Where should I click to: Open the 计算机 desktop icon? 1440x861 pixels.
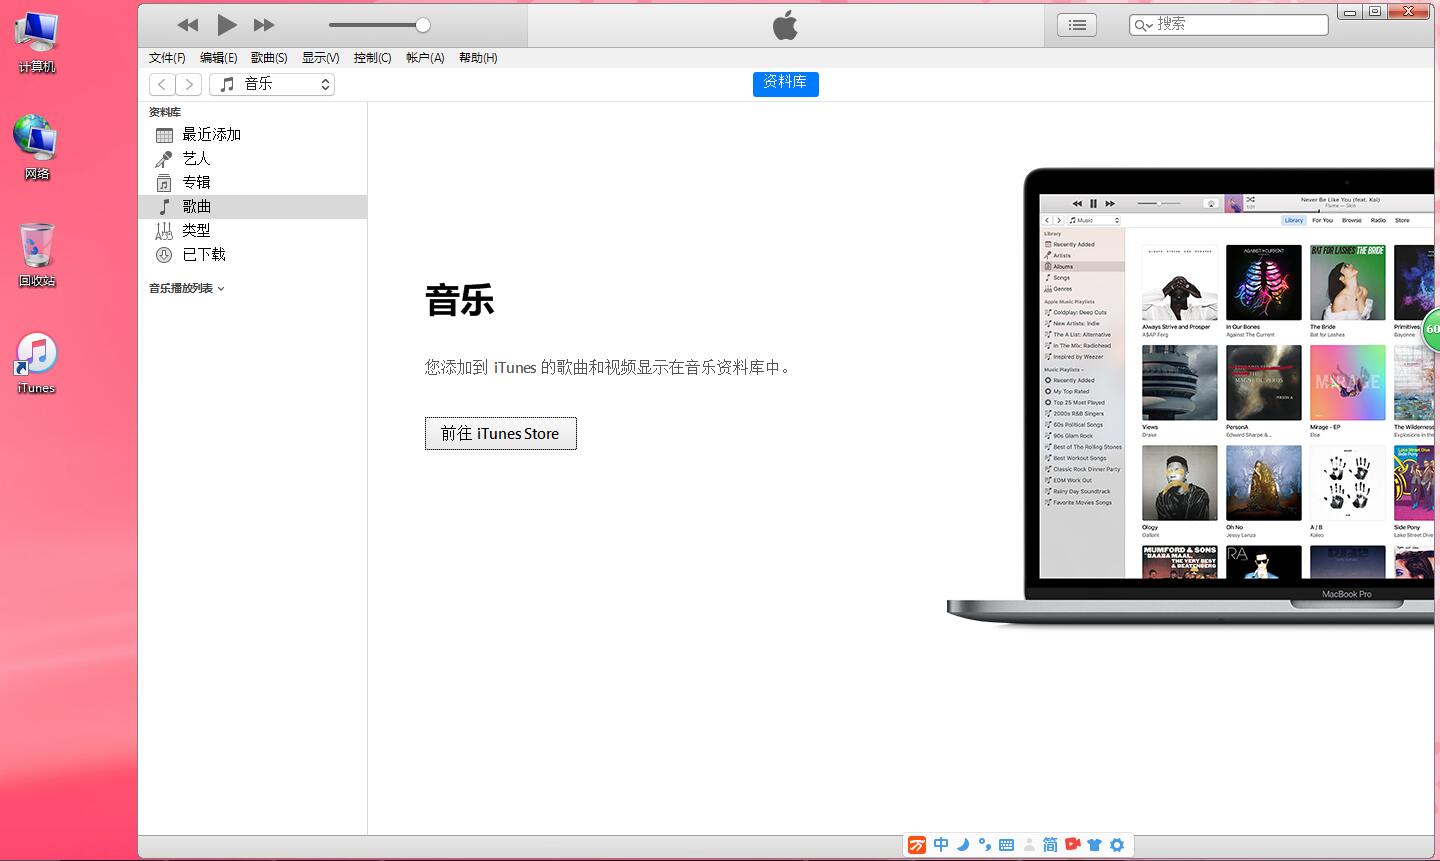tap(37, 43)
